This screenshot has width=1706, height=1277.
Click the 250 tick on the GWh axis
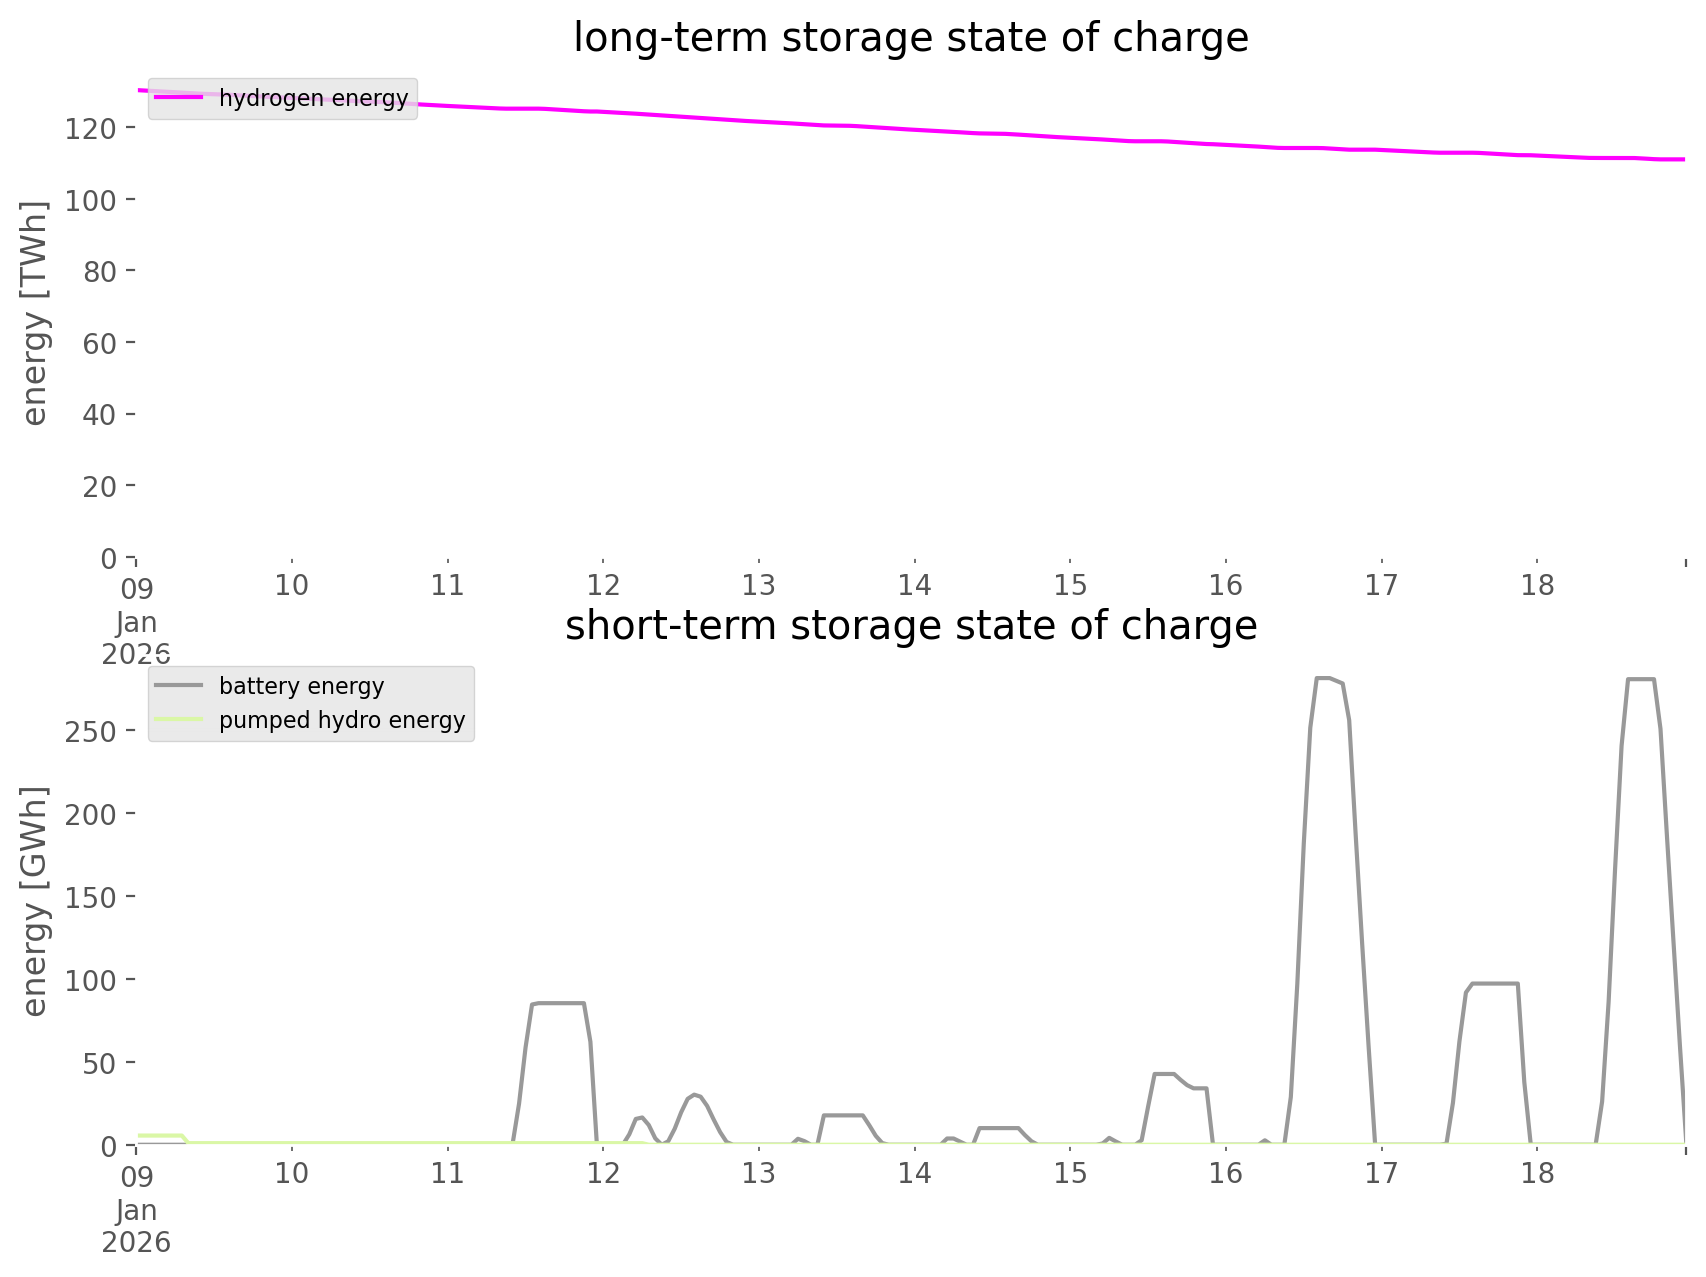[x=90, y=732]
